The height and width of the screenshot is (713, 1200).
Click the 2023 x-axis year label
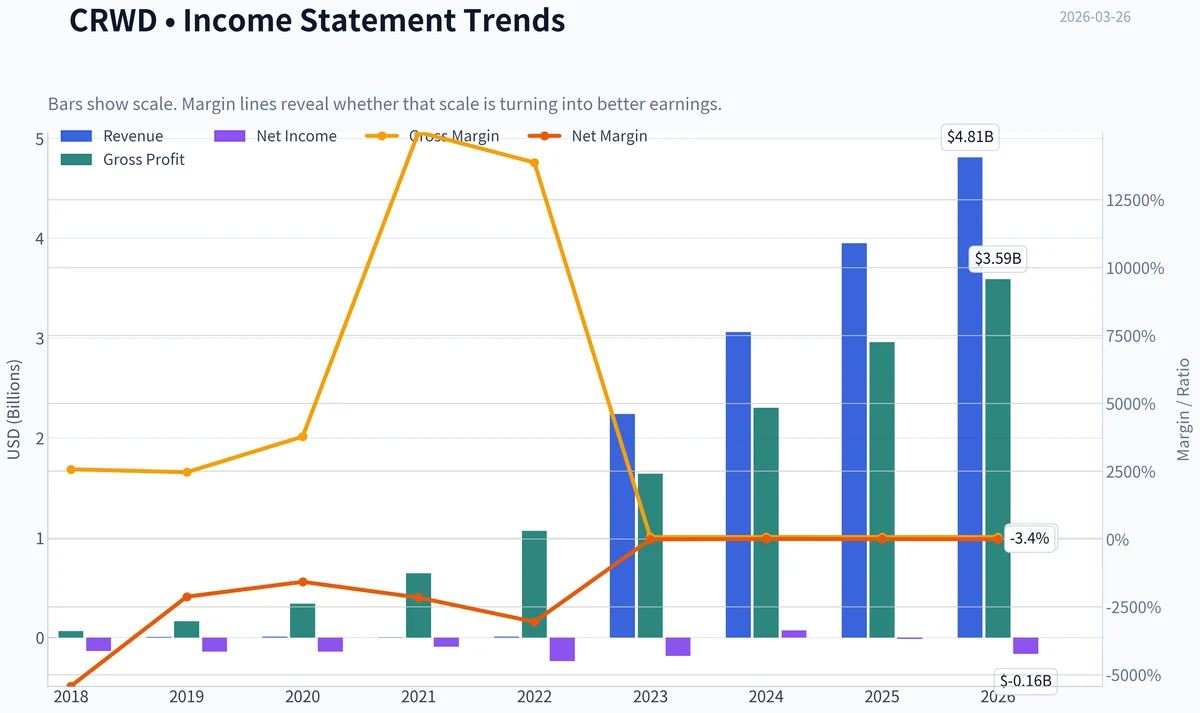click(650, 697)
